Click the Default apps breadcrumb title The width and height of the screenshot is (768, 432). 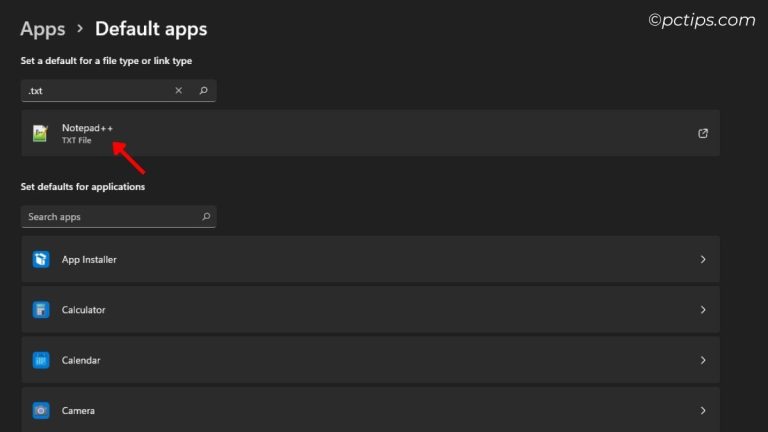(x=150, y=29)
